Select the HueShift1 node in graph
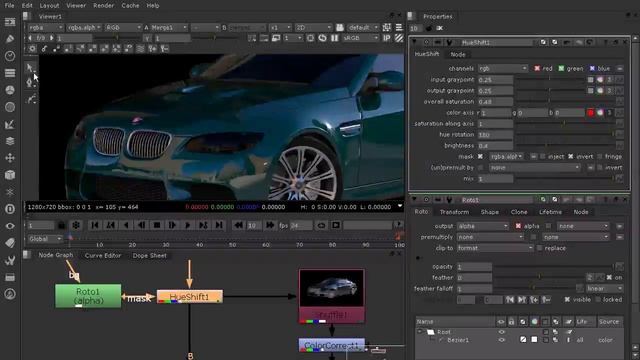The height and width of the screenshot is (360, 640). click(x=190, y=296)
